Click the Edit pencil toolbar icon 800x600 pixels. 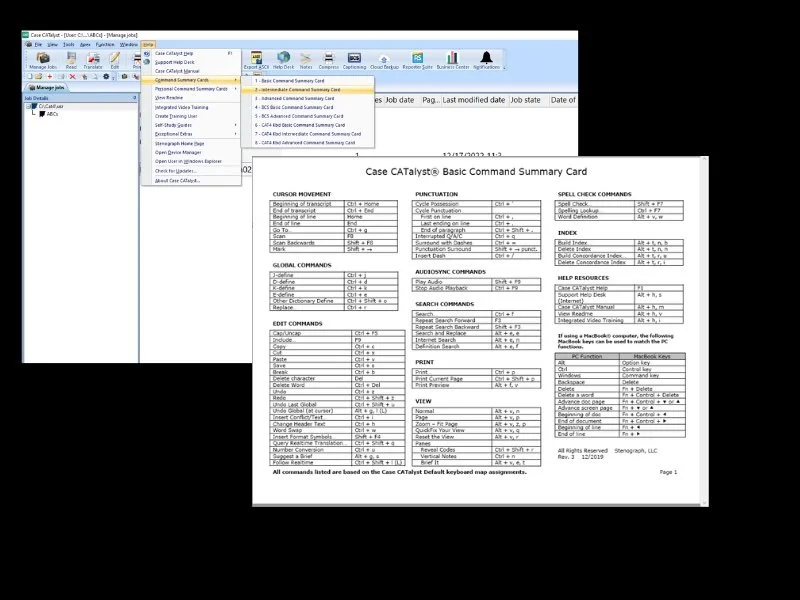(x=115, y=60)
